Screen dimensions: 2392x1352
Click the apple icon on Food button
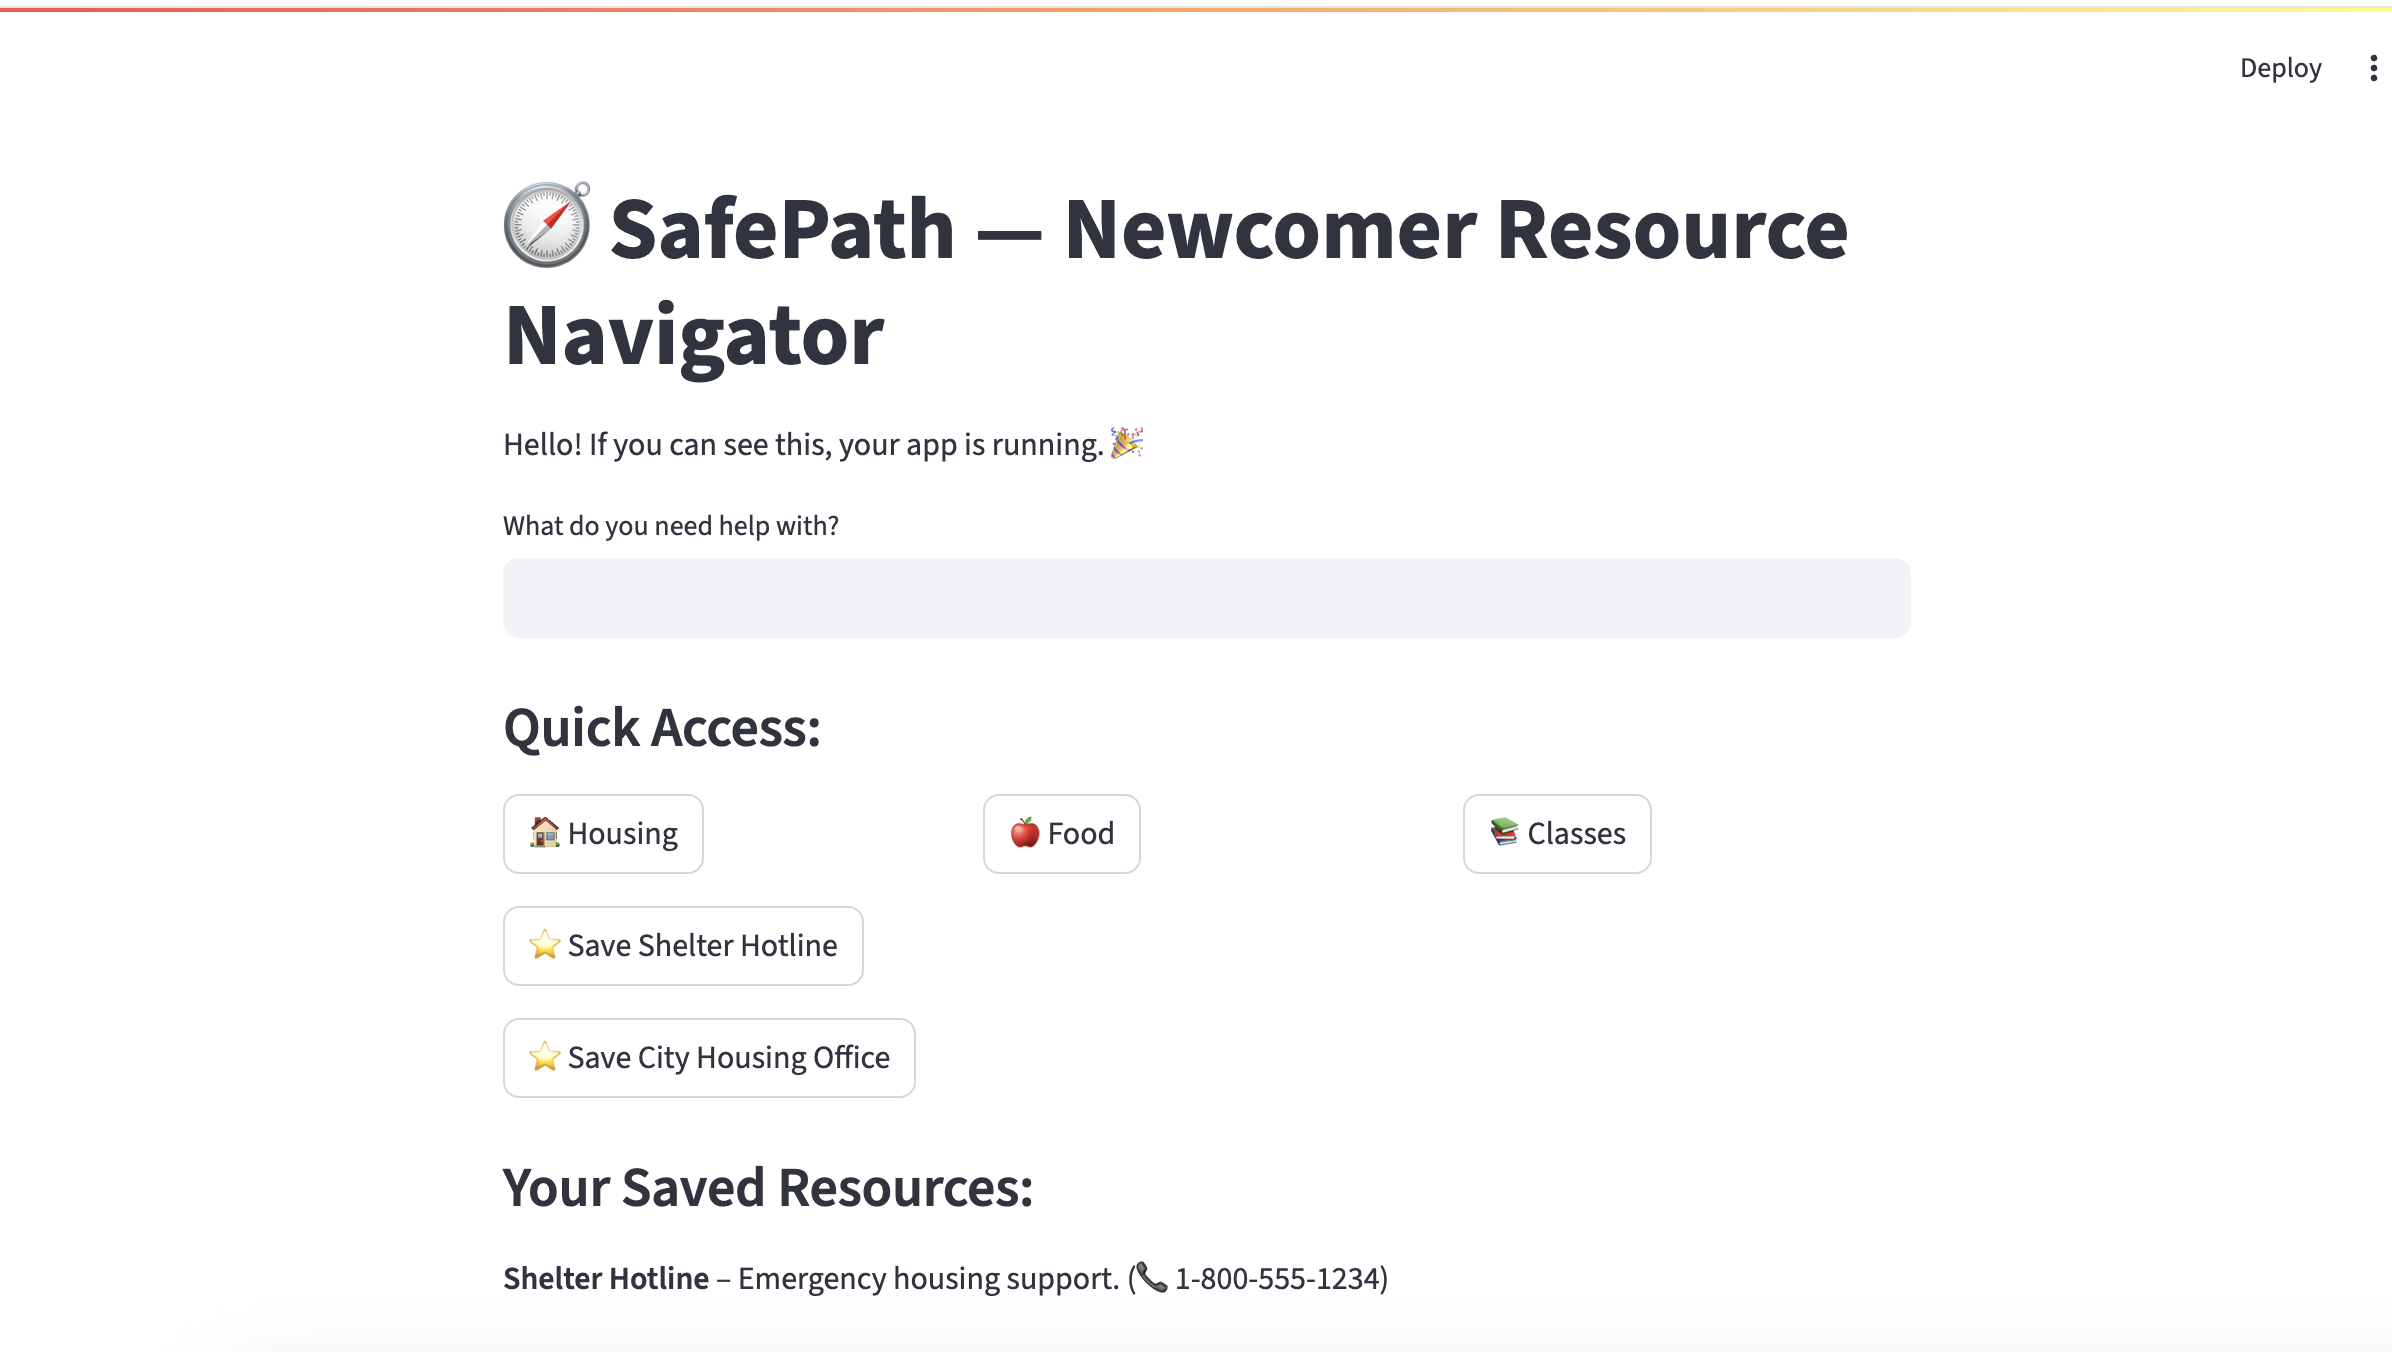click(1024, 832)
